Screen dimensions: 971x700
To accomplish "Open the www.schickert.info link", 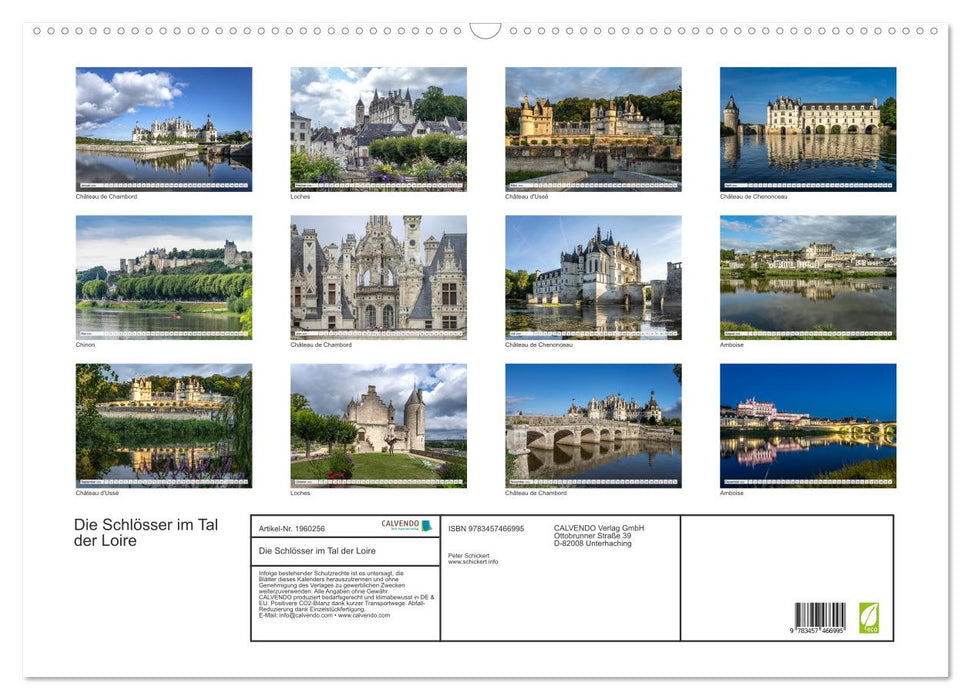I will (x=473, y=561).
